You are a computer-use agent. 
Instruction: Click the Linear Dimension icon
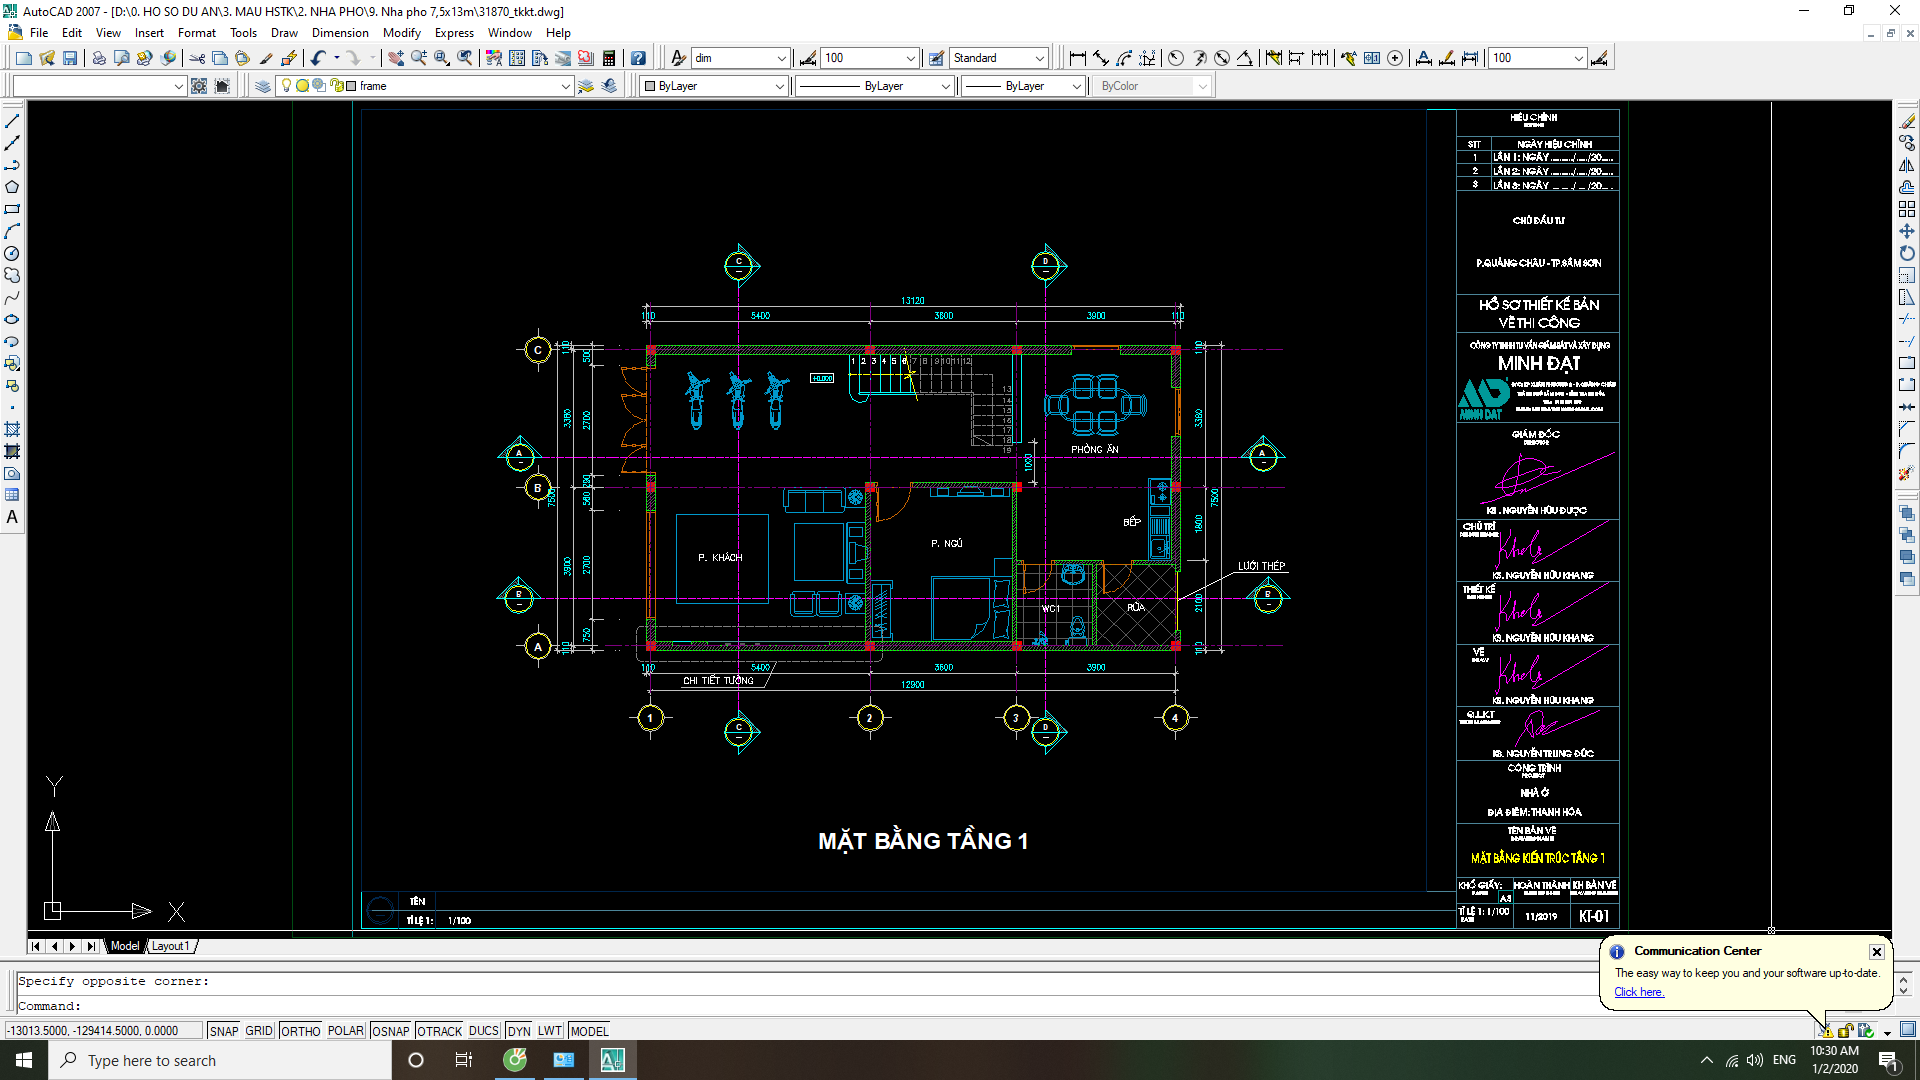1078,58
